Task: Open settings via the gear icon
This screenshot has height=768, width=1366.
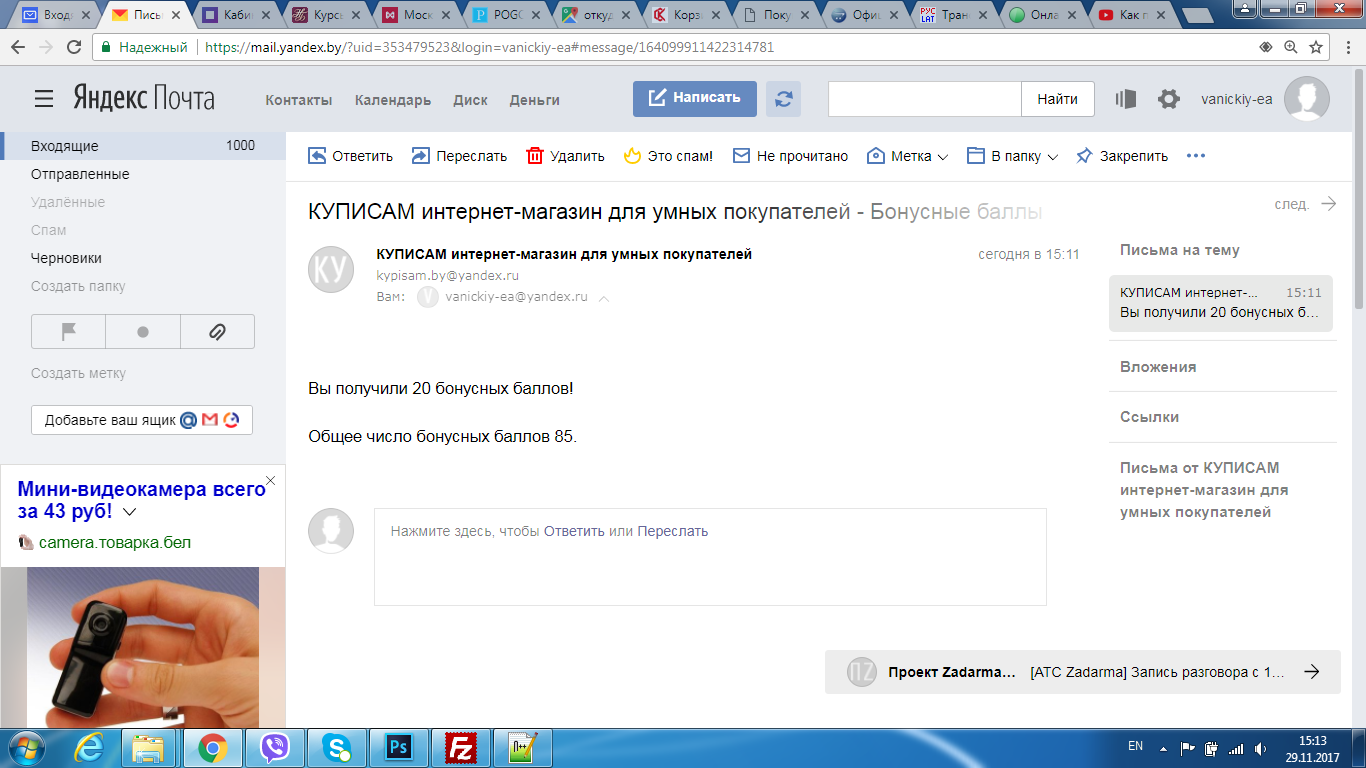Action: click(1169, 99)
